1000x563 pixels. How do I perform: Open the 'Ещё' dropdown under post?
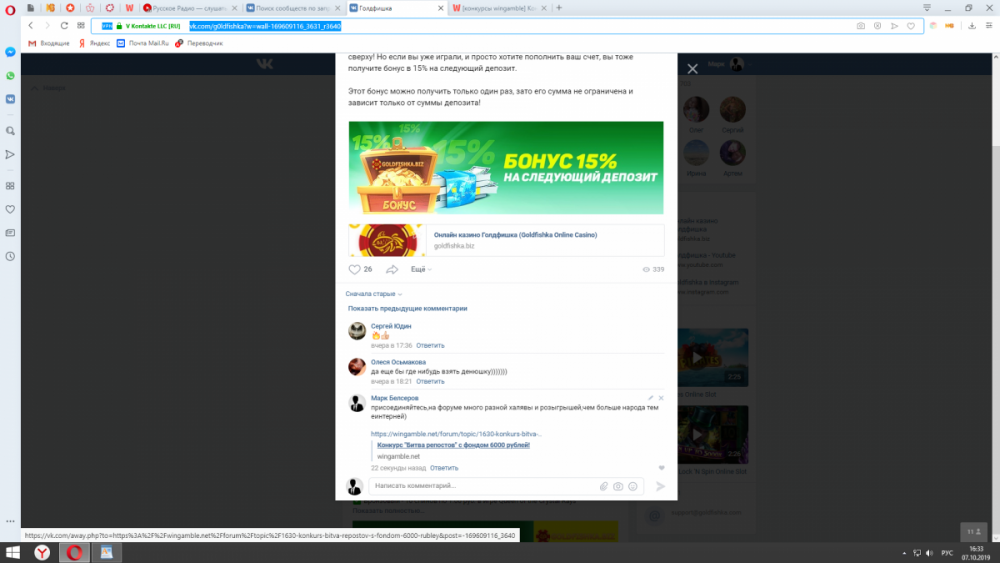pos(420,270)
